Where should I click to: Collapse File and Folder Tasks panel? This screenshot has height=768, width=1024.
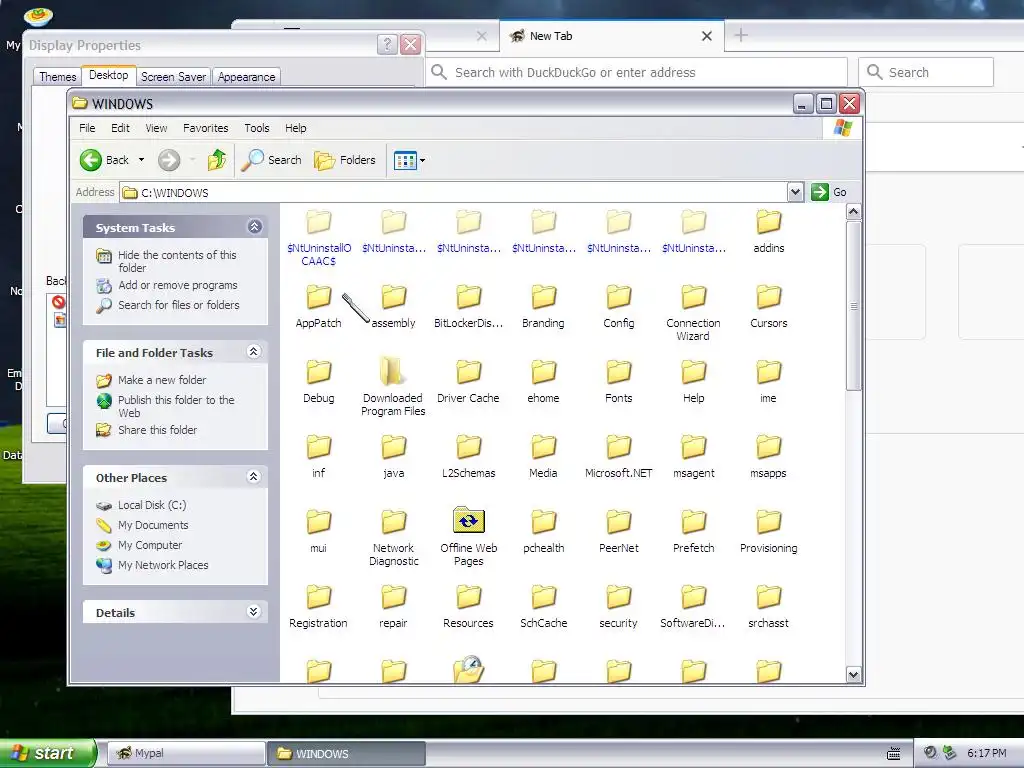254,352
